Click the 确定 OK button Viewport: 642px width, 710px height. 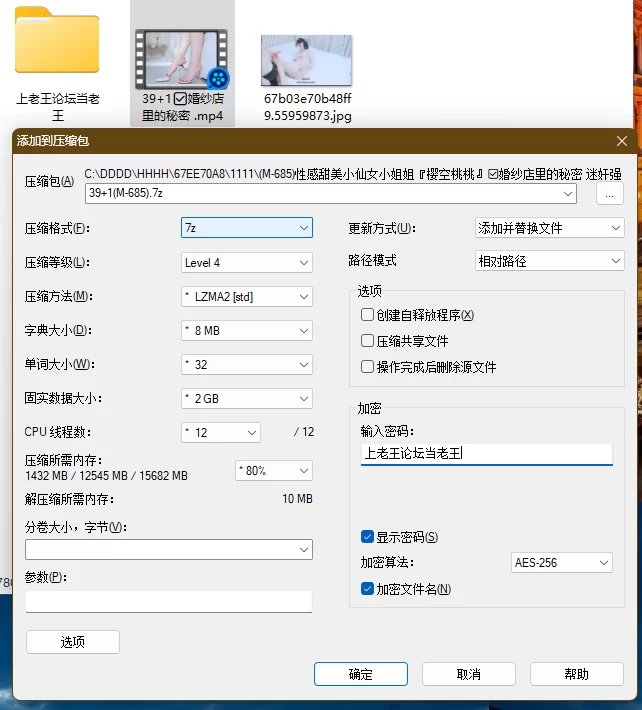(361, 674)
